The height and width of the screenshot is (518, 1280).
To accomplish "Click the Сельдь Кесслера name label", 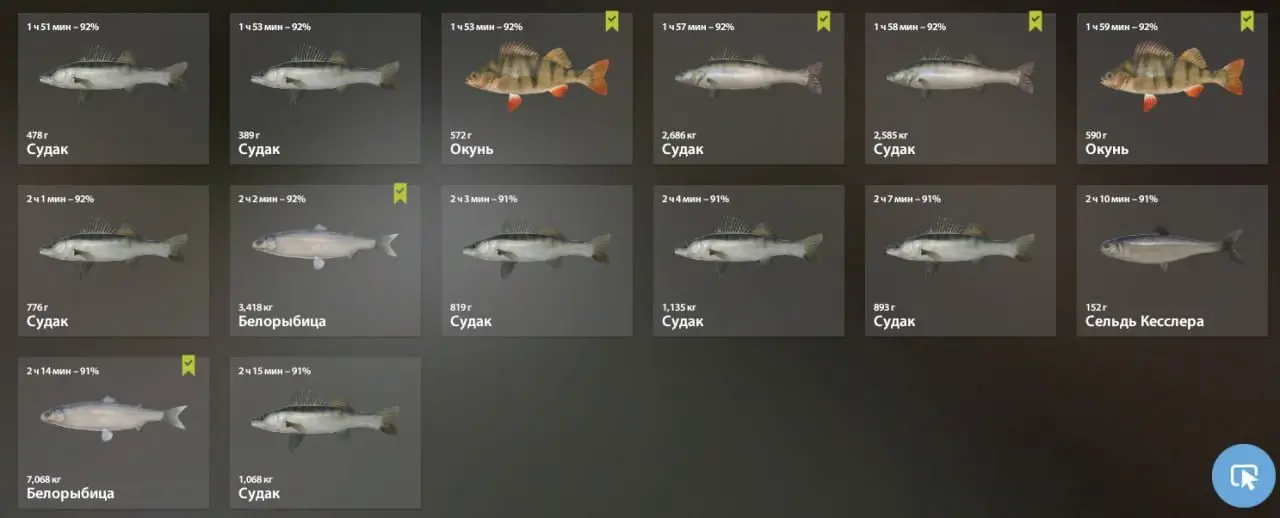I will [1145, 322].
